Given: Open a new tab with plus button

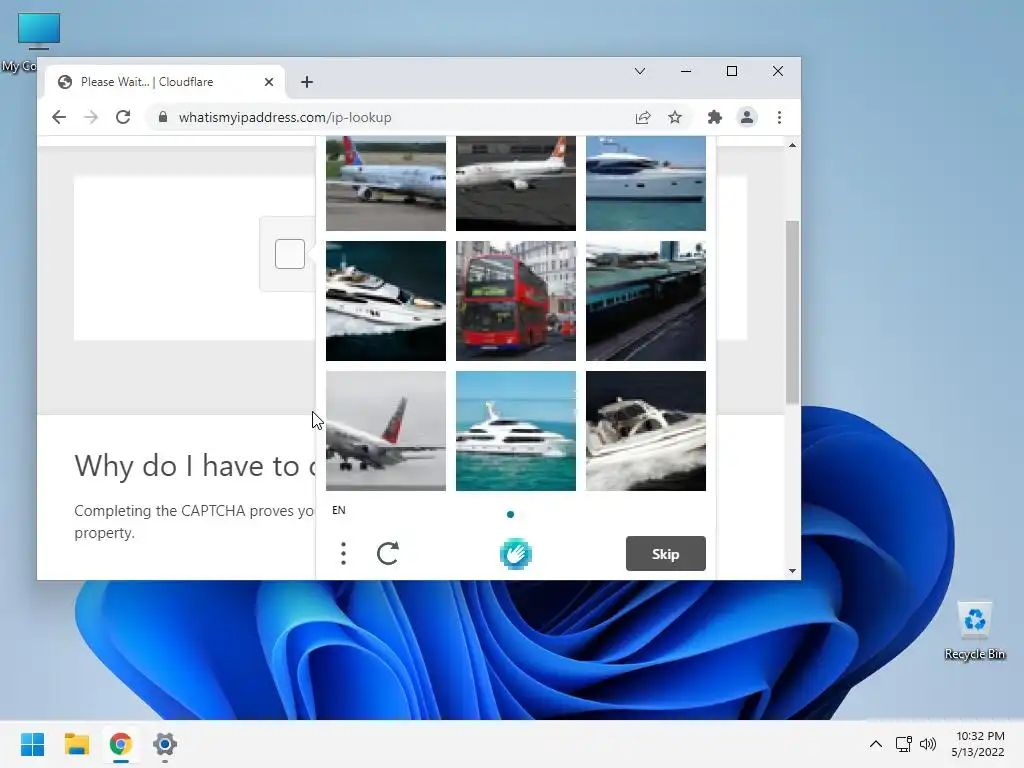Looking at the screenshot, I should (307, 82).
